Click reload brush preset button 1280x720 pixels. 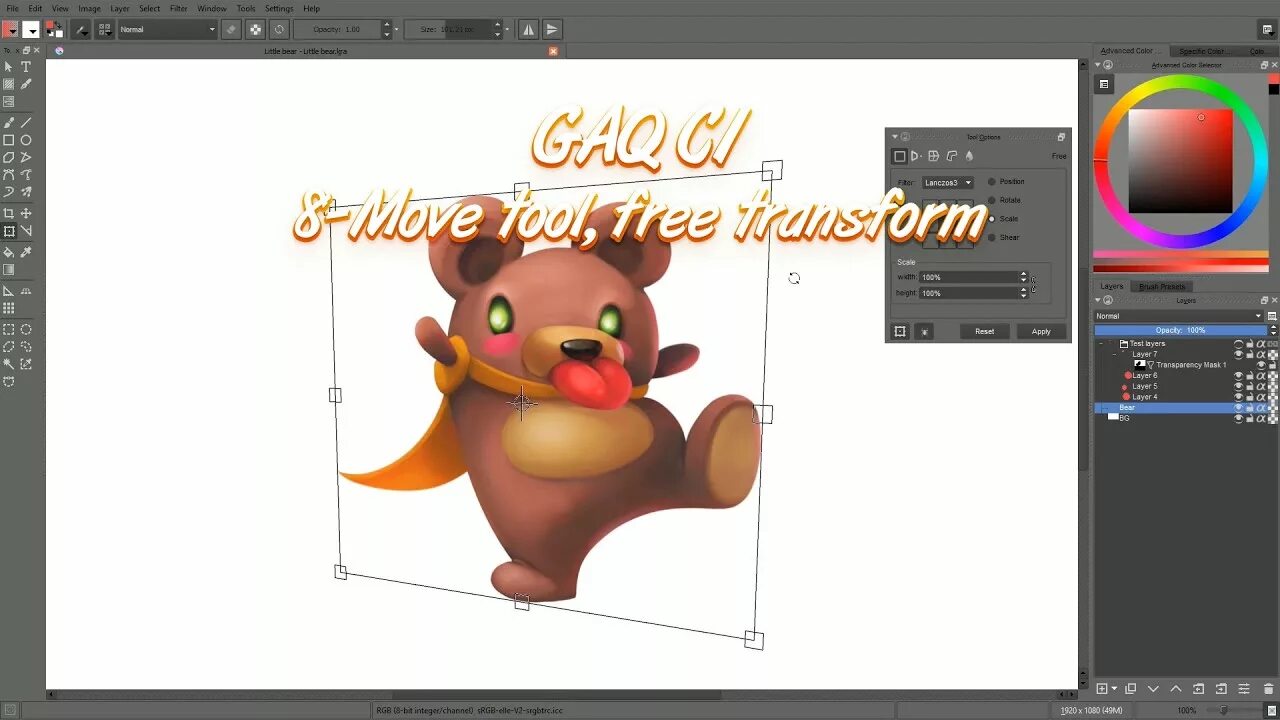(x=279, y=29)
